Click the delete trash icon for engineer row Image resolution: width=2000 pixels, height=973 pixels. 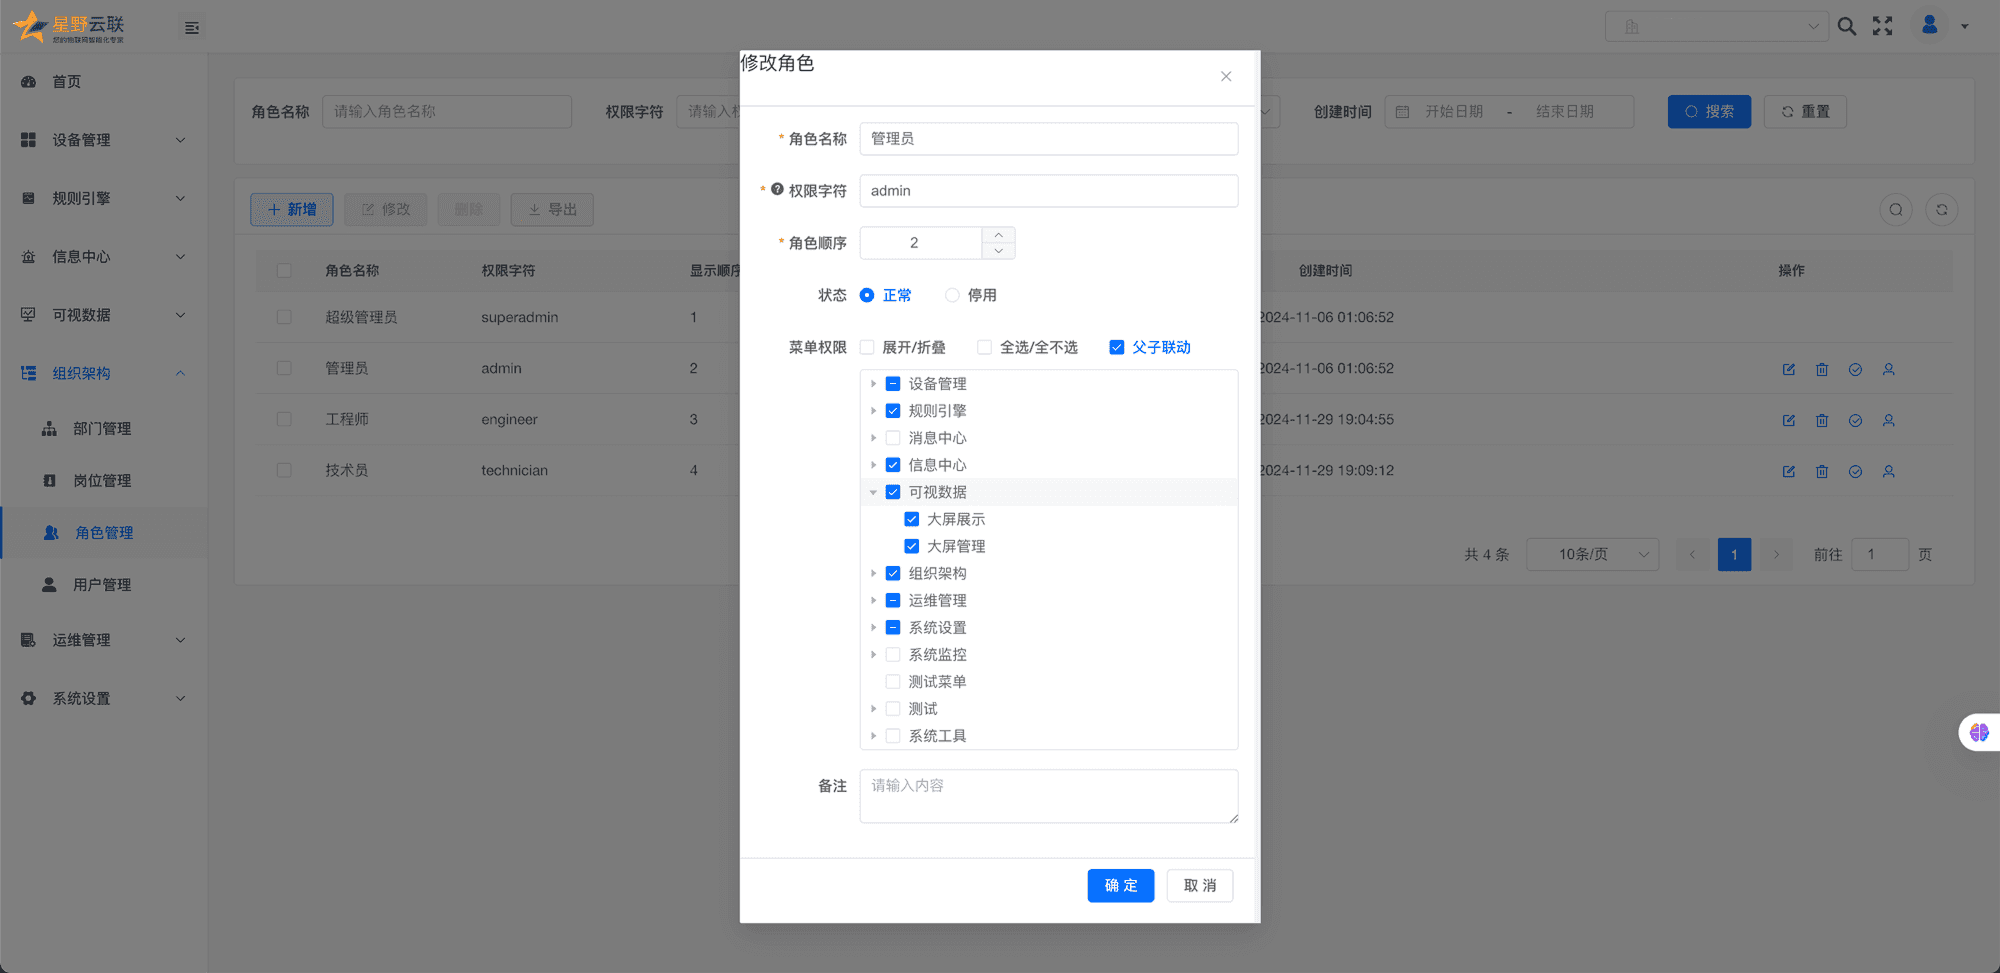[1822, 420]
